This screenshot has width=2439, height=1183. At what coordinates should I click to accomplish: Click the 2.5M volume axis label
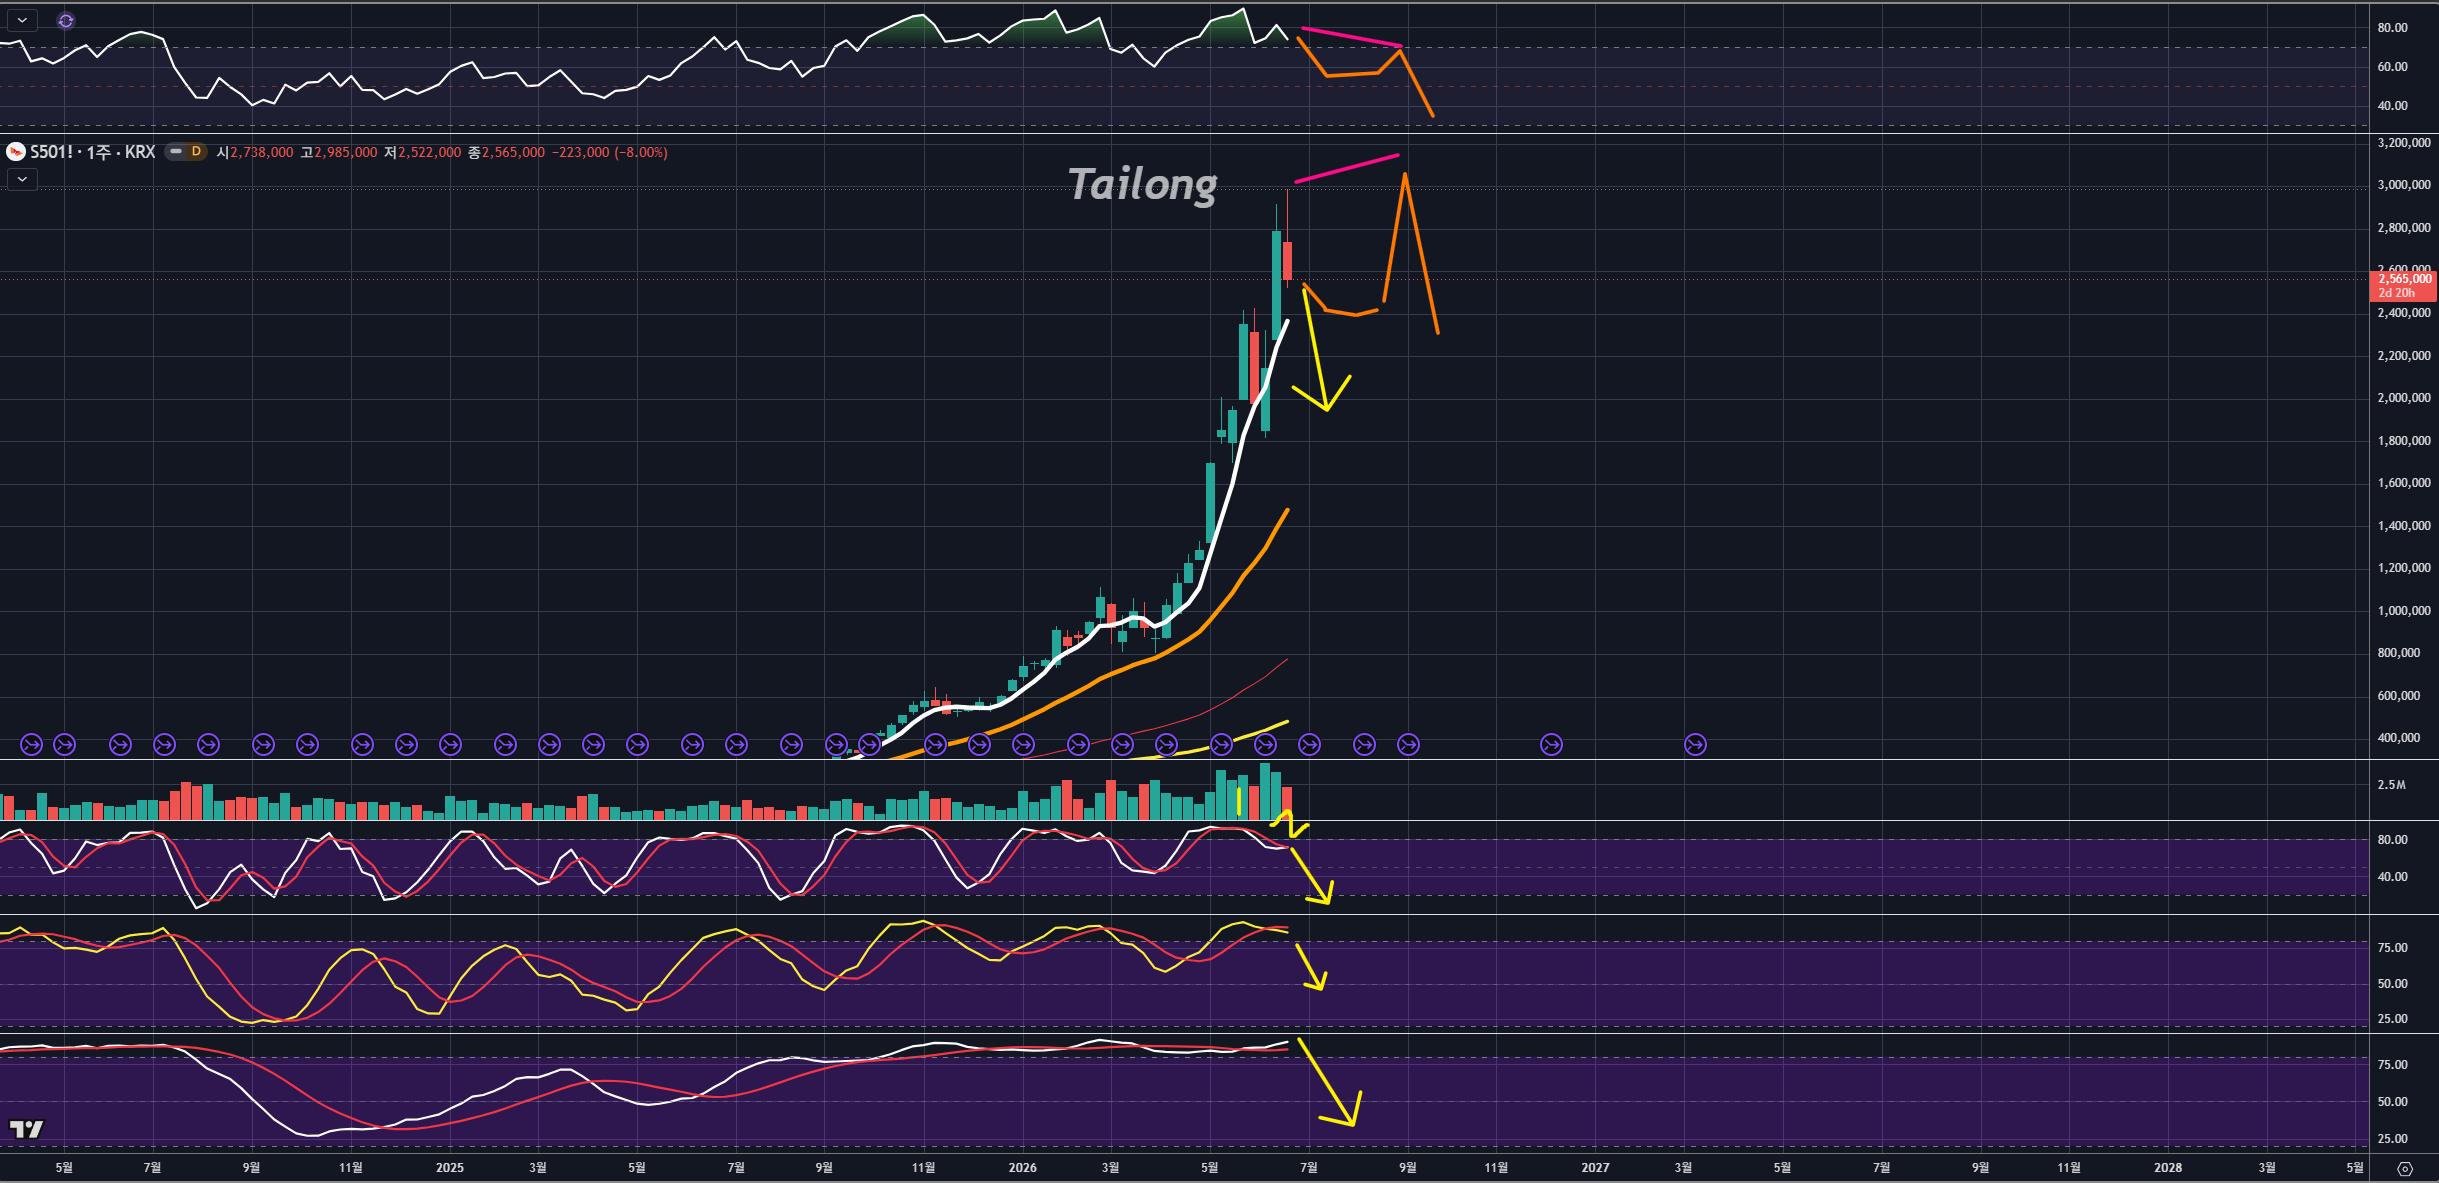(2392, 785)
